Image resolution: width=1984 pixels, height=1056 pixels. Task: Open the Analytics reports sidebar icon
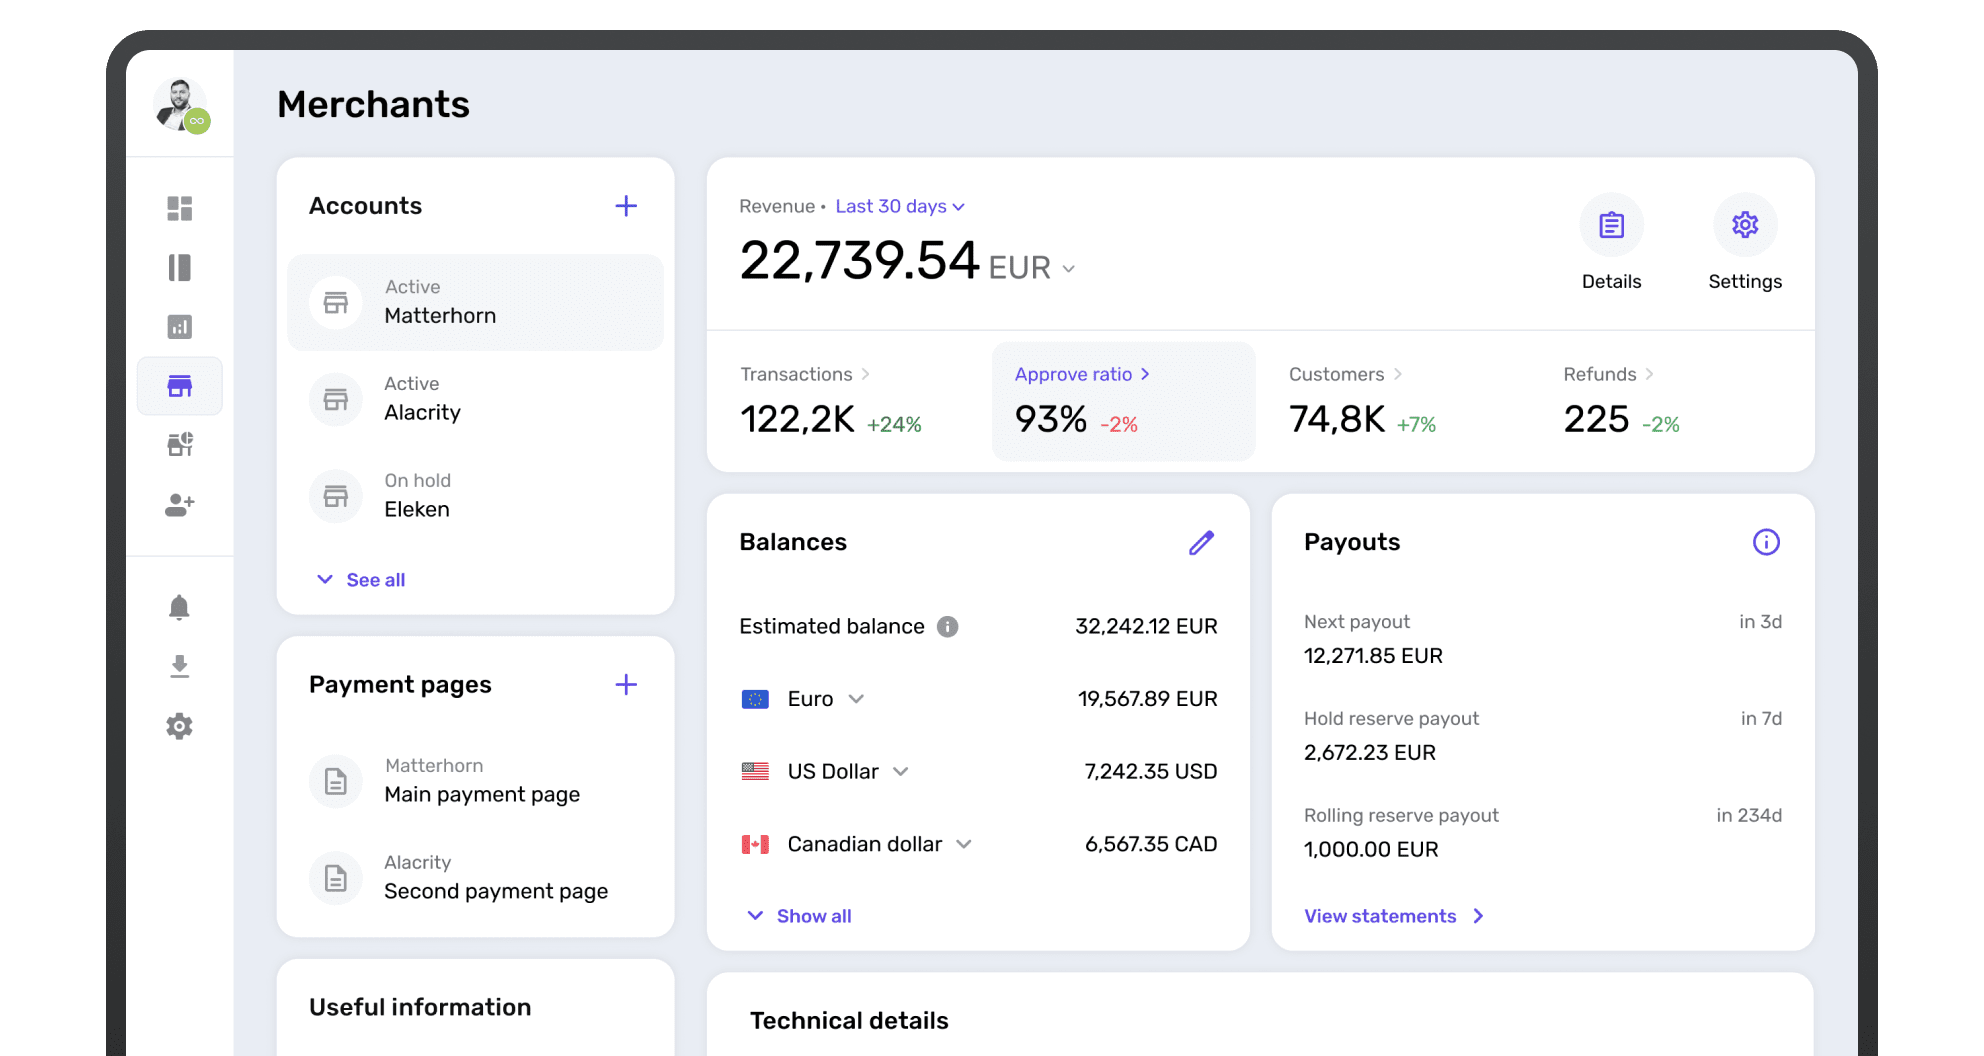click(180, 326)
